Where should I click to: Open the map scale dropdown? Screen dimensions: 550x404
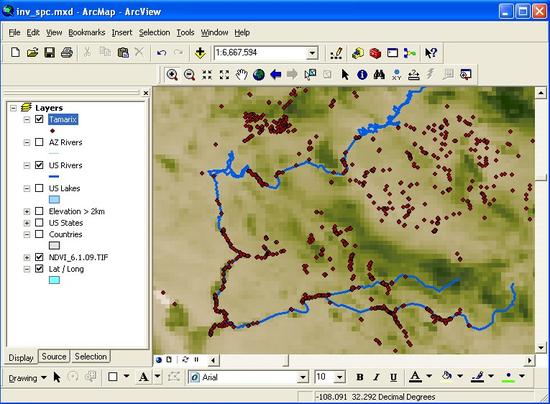[312, 53]
